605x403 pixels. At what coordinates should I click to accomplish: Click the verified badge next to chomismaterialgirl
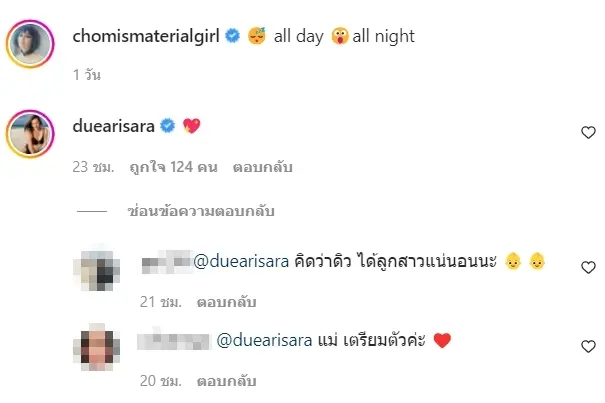click(232, 36)
